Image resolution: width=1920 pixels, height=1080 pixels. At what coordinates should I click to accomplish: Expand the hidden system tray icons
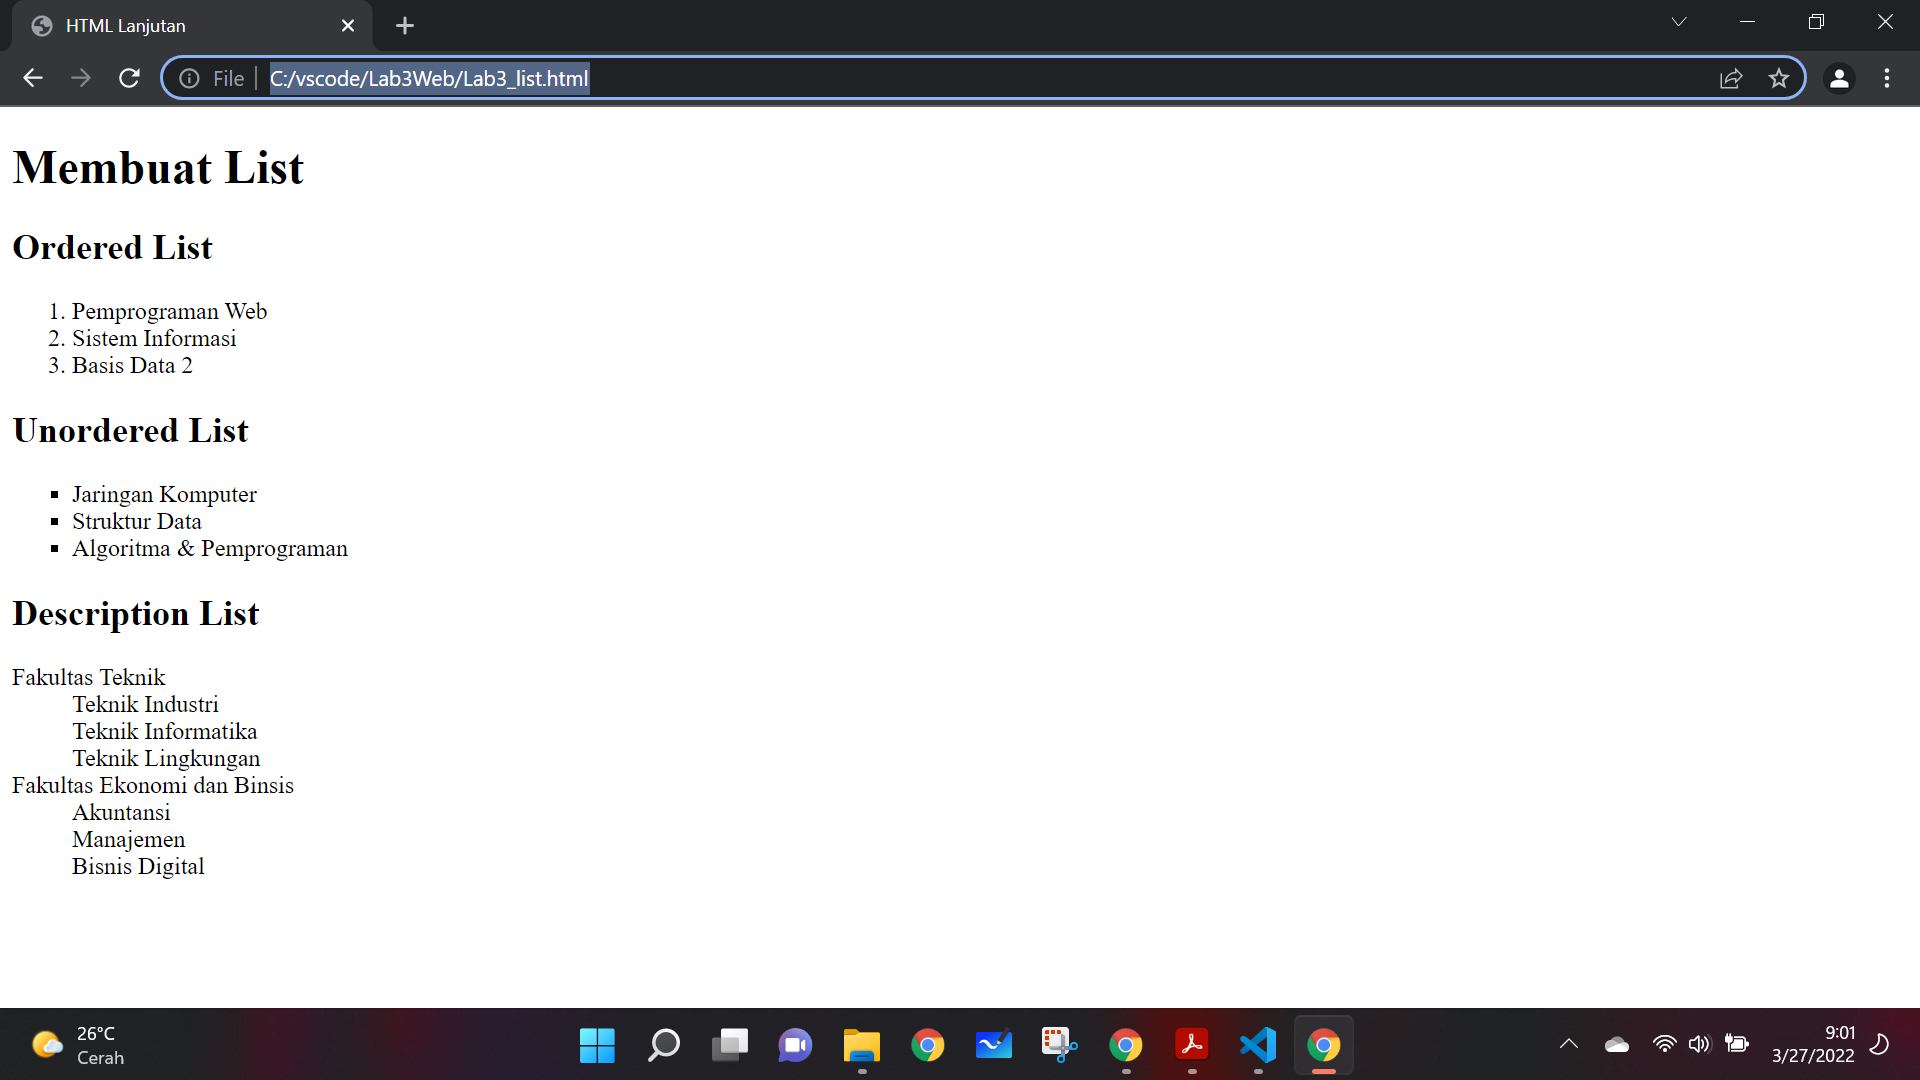tap(1569, 1045)
